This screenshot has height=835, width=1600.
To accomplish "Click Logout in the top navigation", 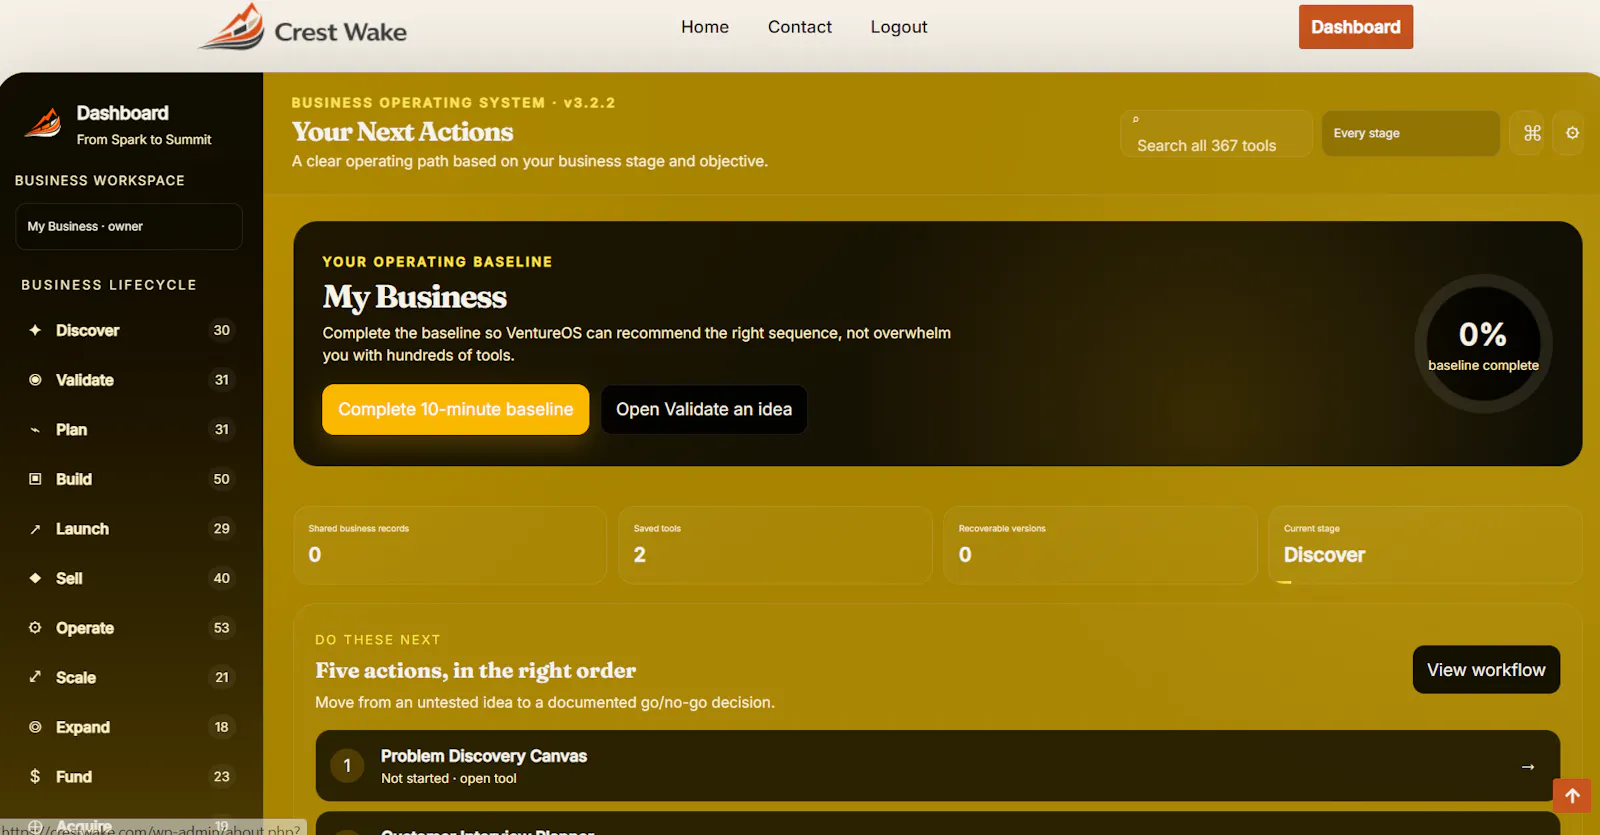I will tap(899, 27).
